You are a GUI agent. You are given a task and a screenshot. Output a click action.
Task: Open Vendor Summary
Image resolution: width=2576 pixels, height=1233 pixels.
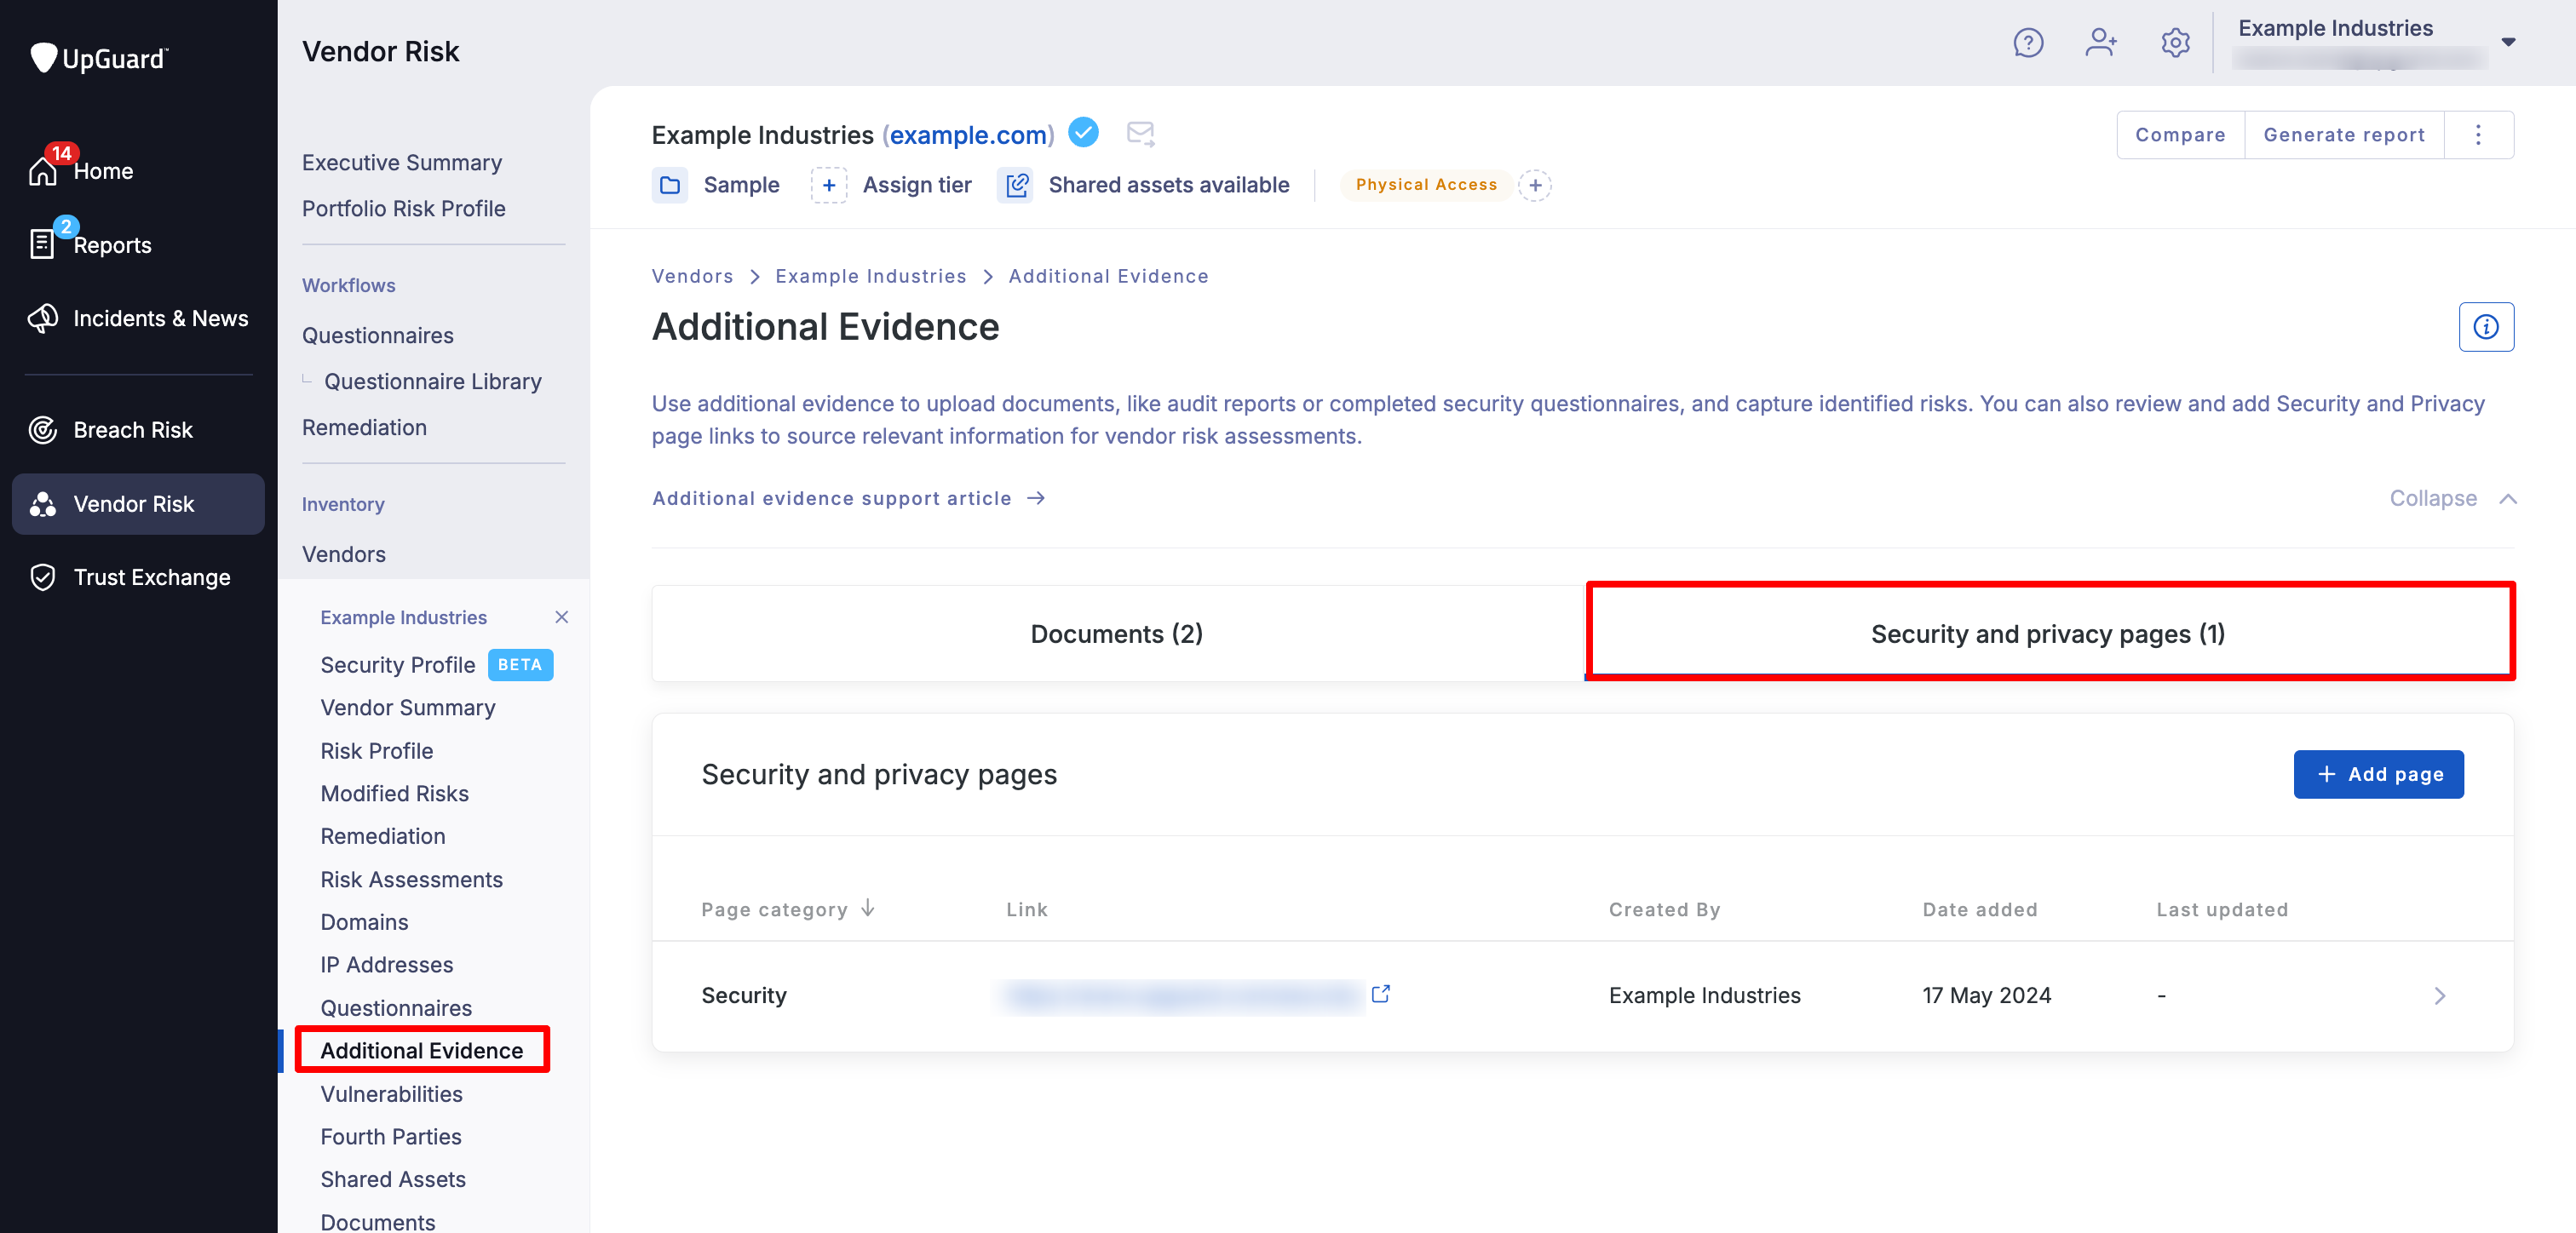click(408, 707)
